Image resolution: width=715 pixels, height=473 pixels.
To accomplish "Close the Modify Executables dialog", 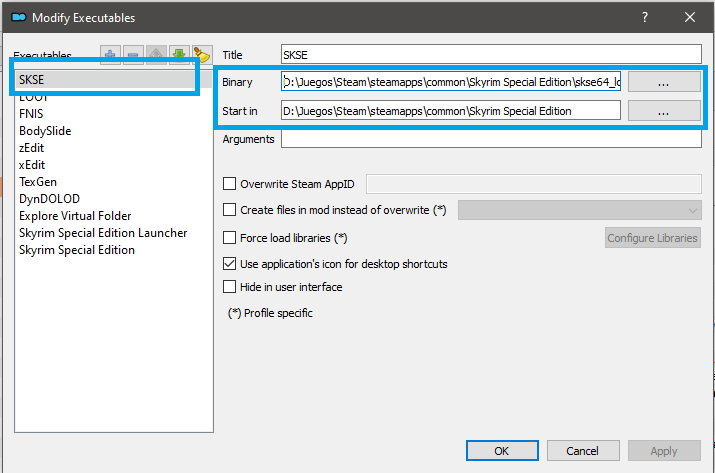I will tap(690, 17).
